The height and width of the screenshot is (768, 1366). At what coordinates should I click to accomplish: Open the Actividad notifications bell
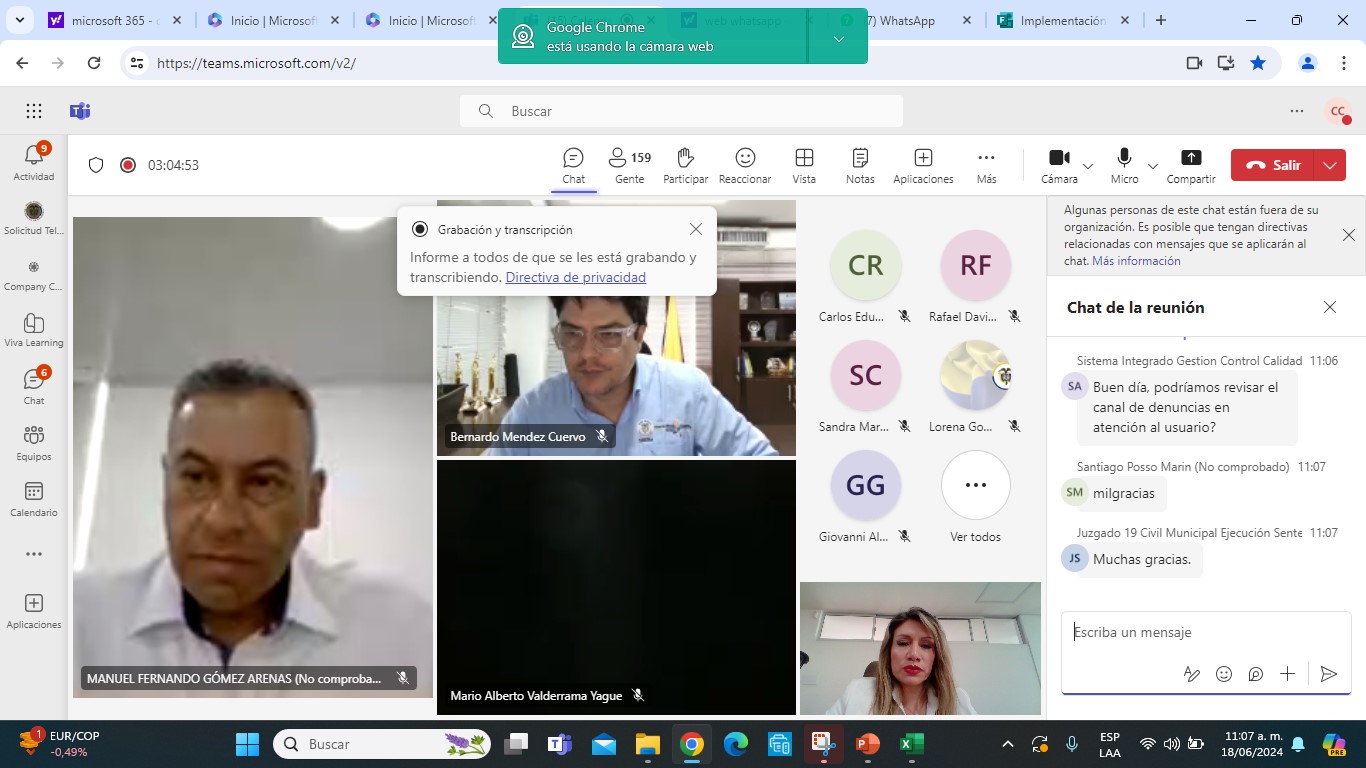[34, 161]
